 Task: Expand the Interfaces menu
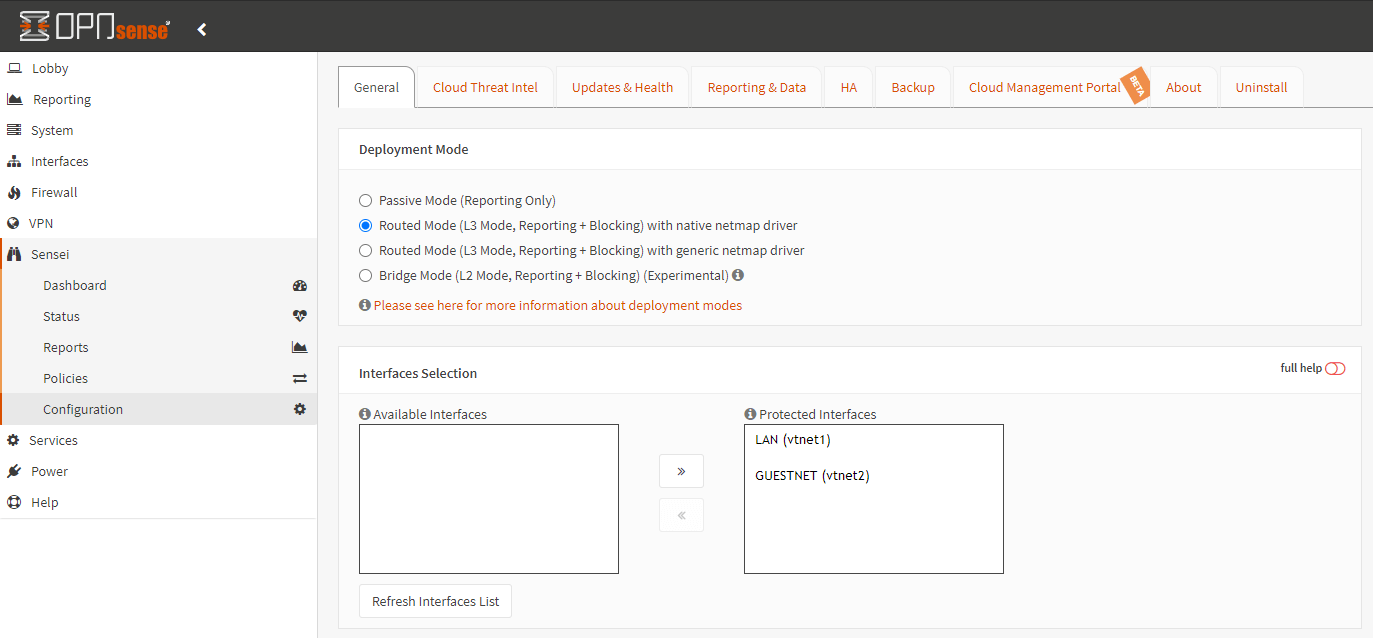tap(60, 161)
